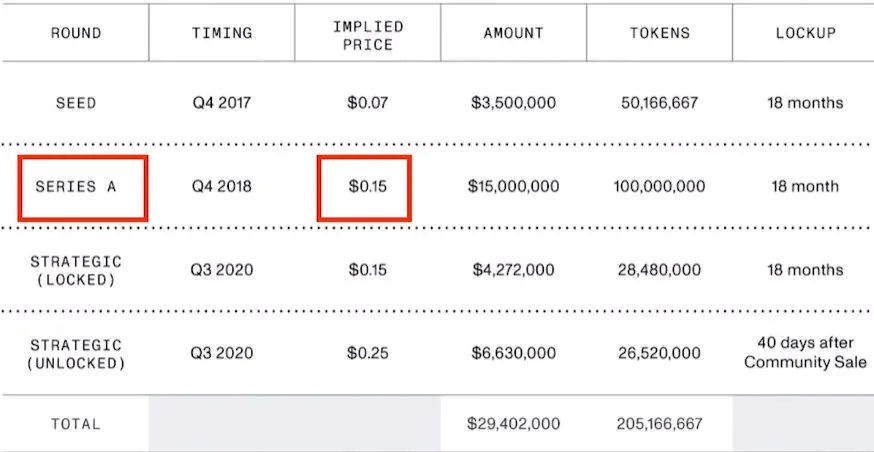The image size is (874, 452).
Task: Click the LOCKUP column header
Action: click(x=805, y=33)
